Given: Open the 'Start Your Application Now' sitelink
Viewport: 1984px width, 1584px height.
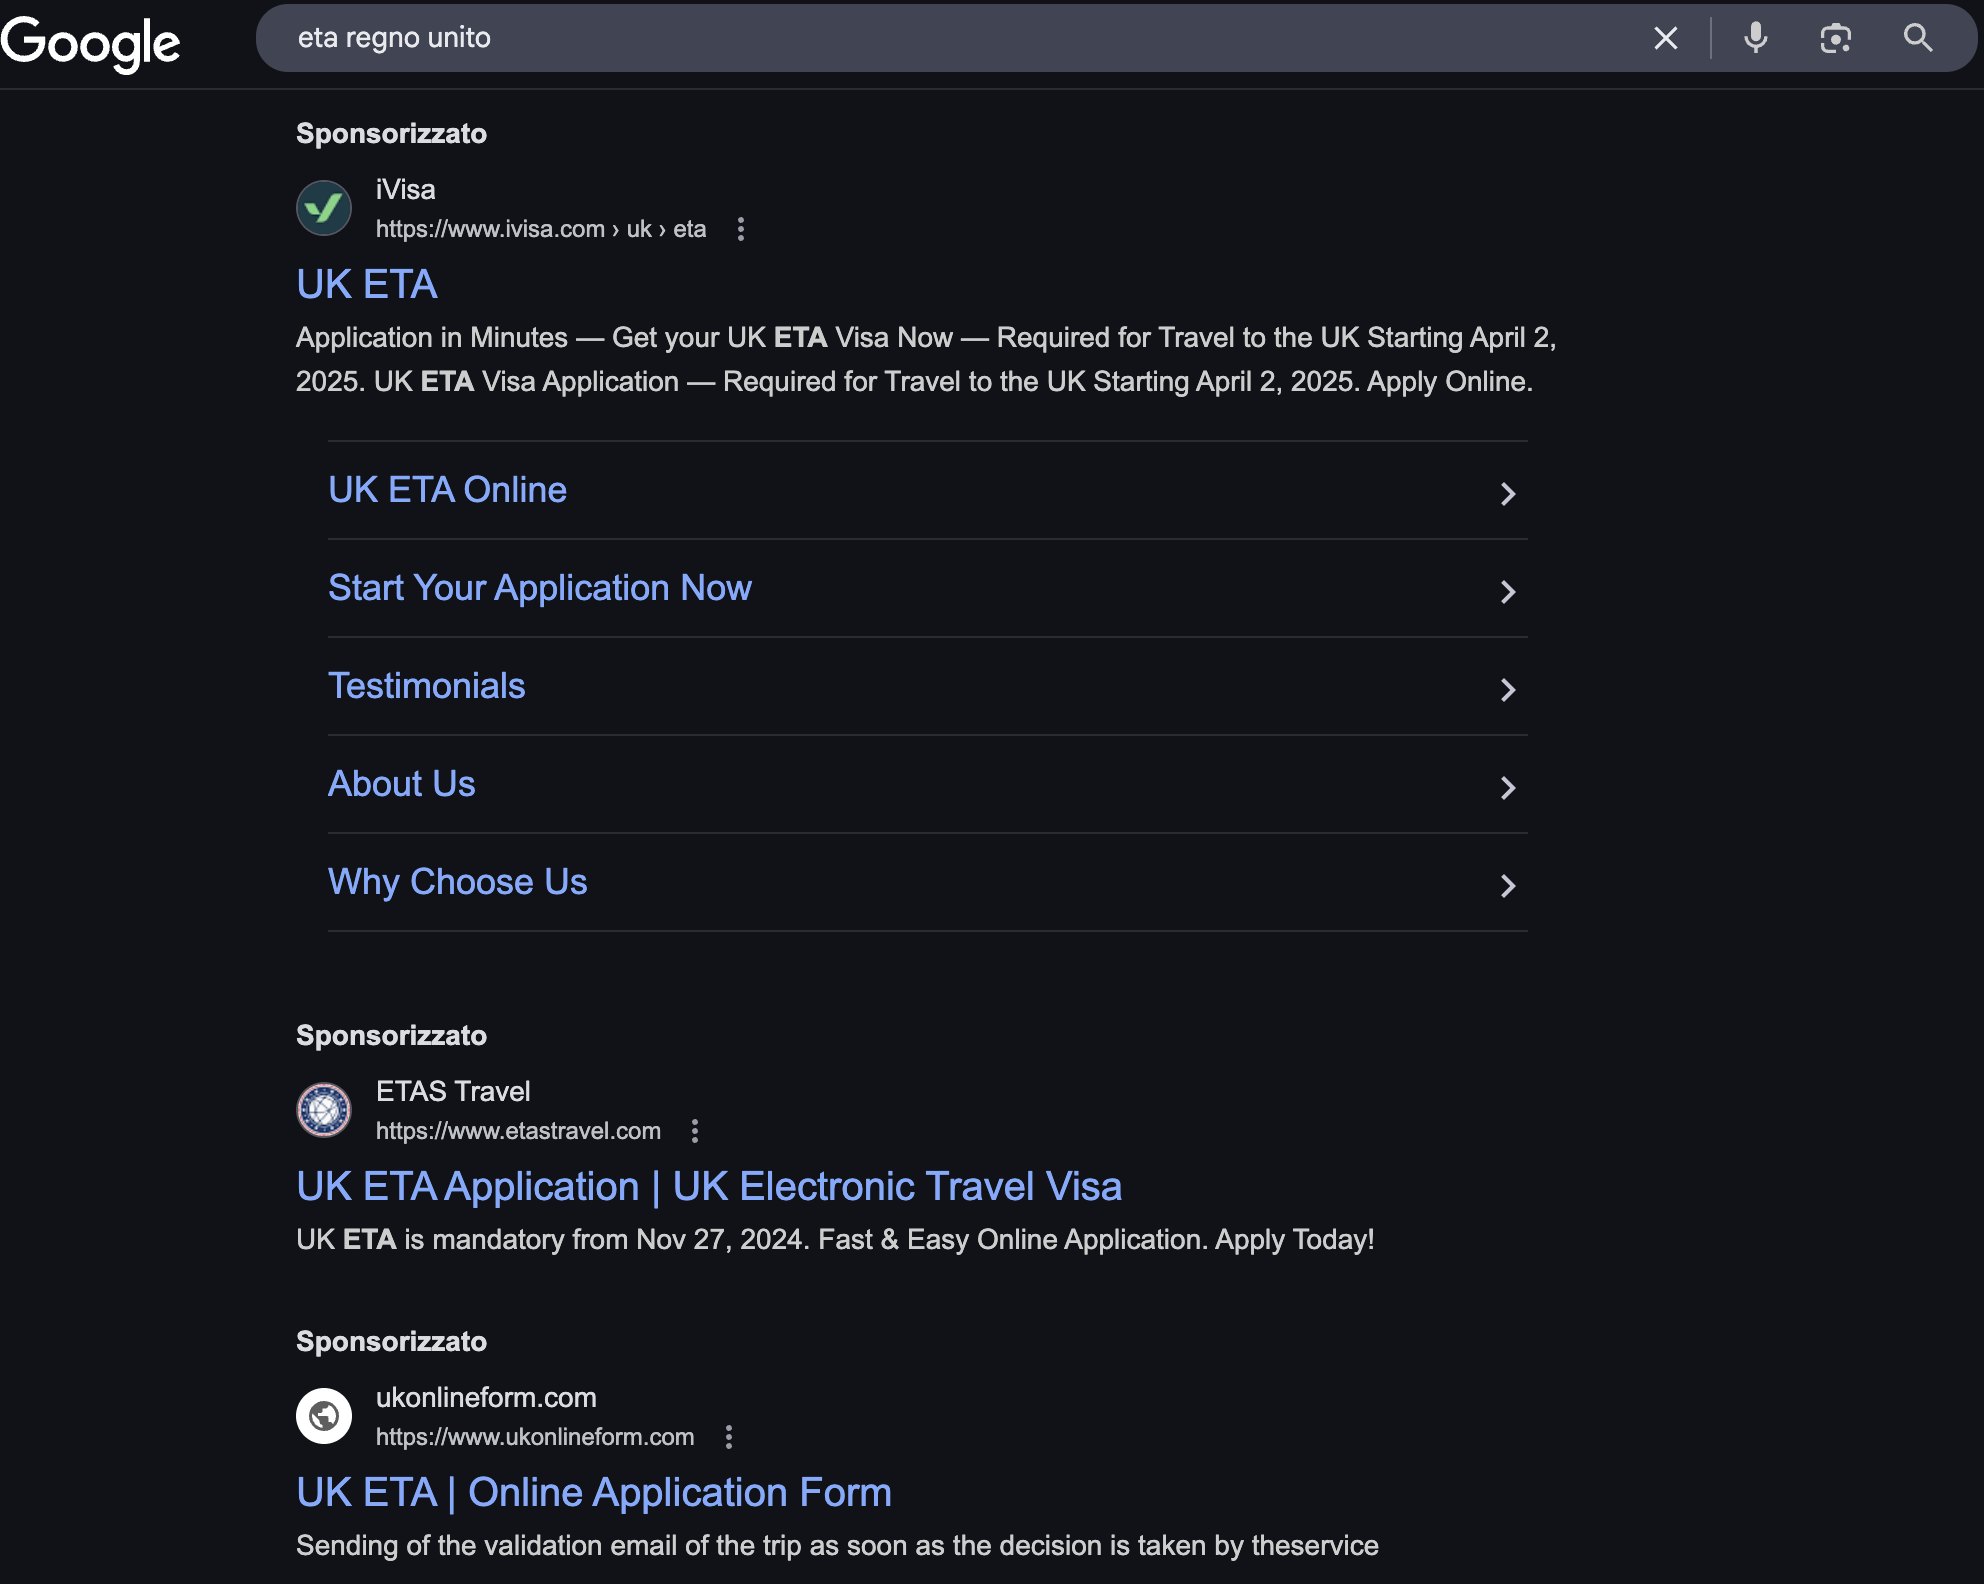Looking at the screenshot, I should coord(540,588).
